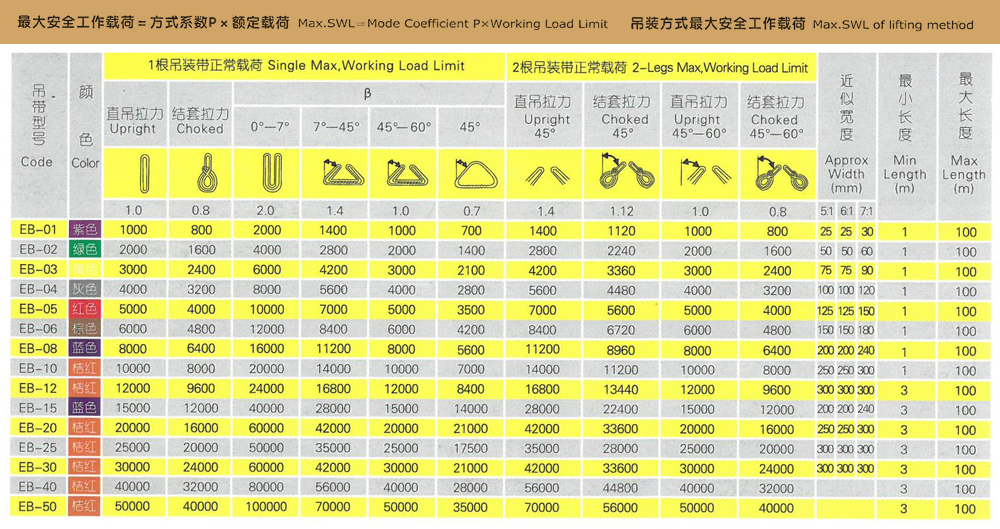
Task: Click the green color cell for EB-02
Action: (x=84, y=249)
